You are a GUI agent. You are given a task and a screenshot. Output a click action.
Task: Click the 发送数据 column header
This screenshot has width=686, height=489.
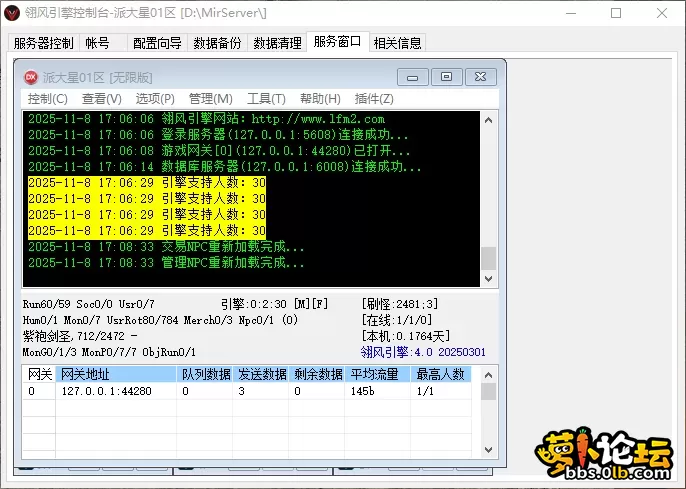261,374
